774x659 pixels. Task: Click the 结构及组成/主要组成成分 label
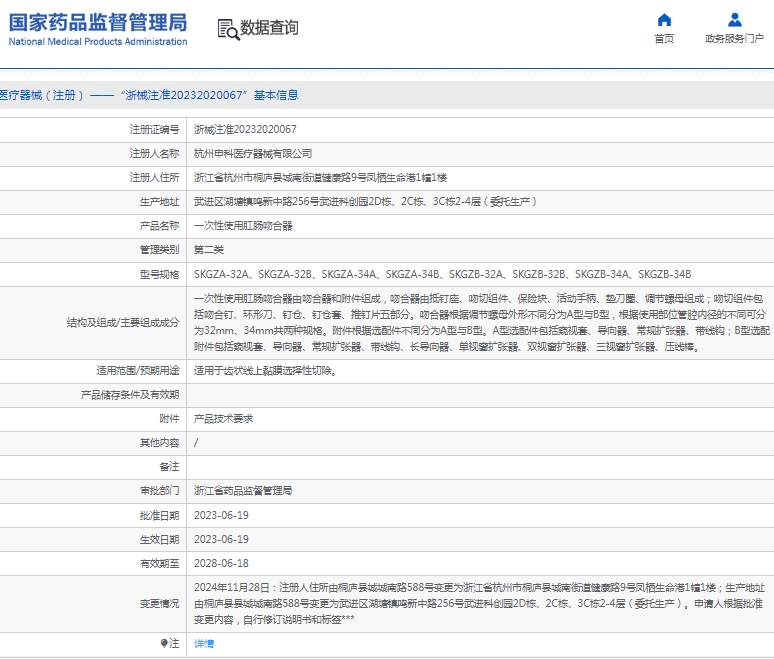point(123,322)
